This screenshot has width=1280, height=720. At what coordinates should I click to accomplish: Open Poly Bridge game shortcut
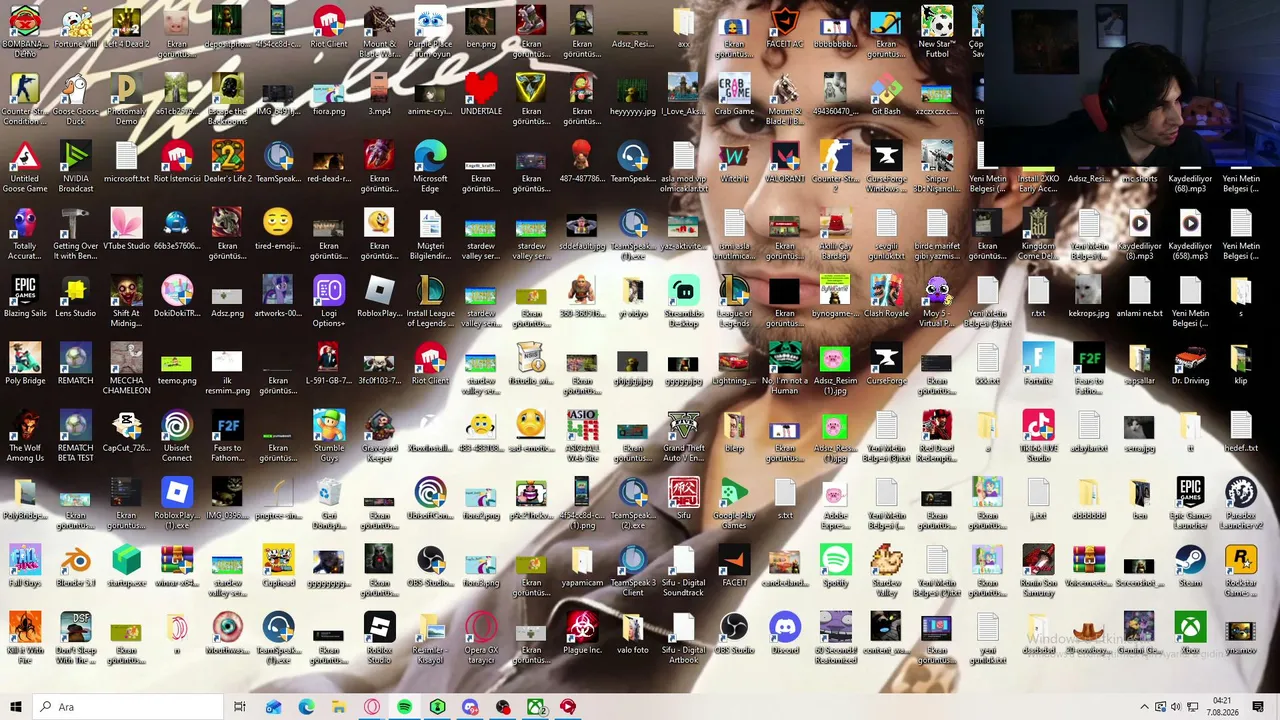(25, 363)
